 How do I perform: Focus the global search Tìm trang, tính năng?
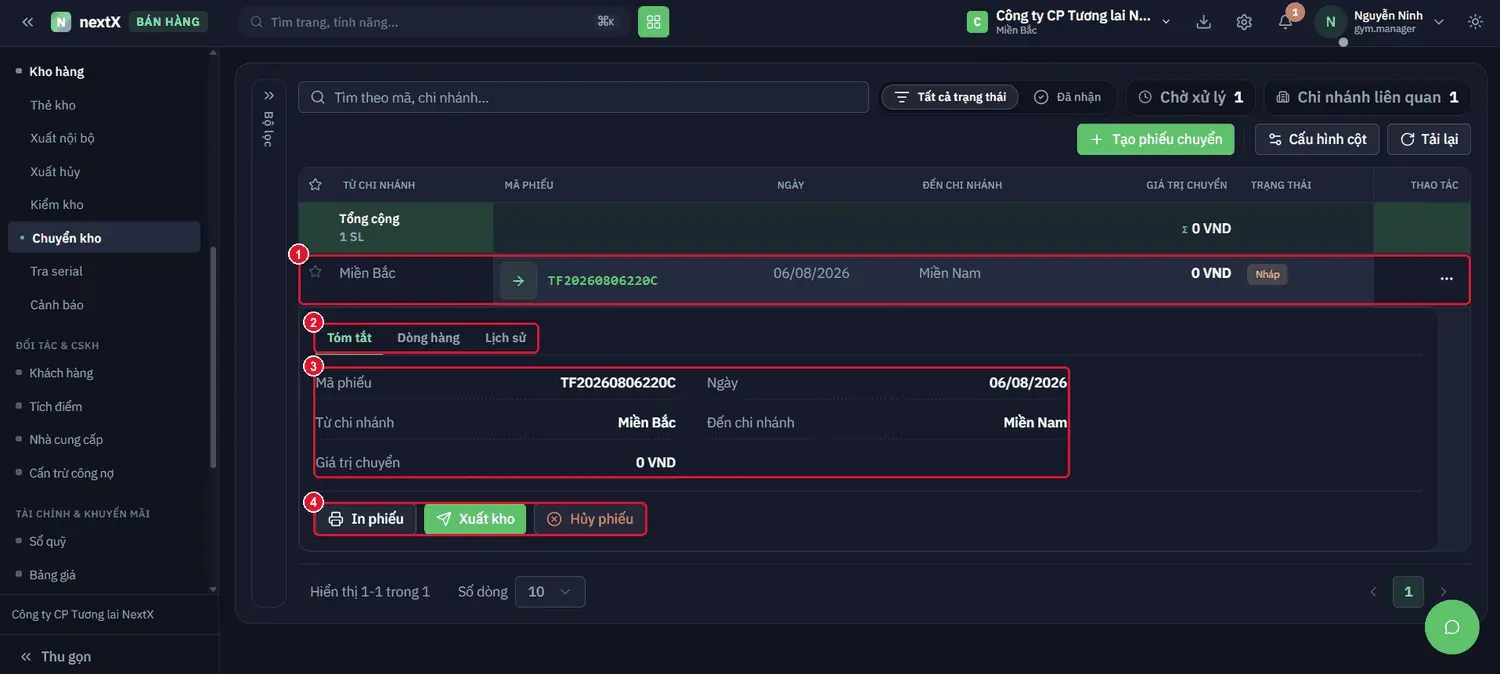433,21
